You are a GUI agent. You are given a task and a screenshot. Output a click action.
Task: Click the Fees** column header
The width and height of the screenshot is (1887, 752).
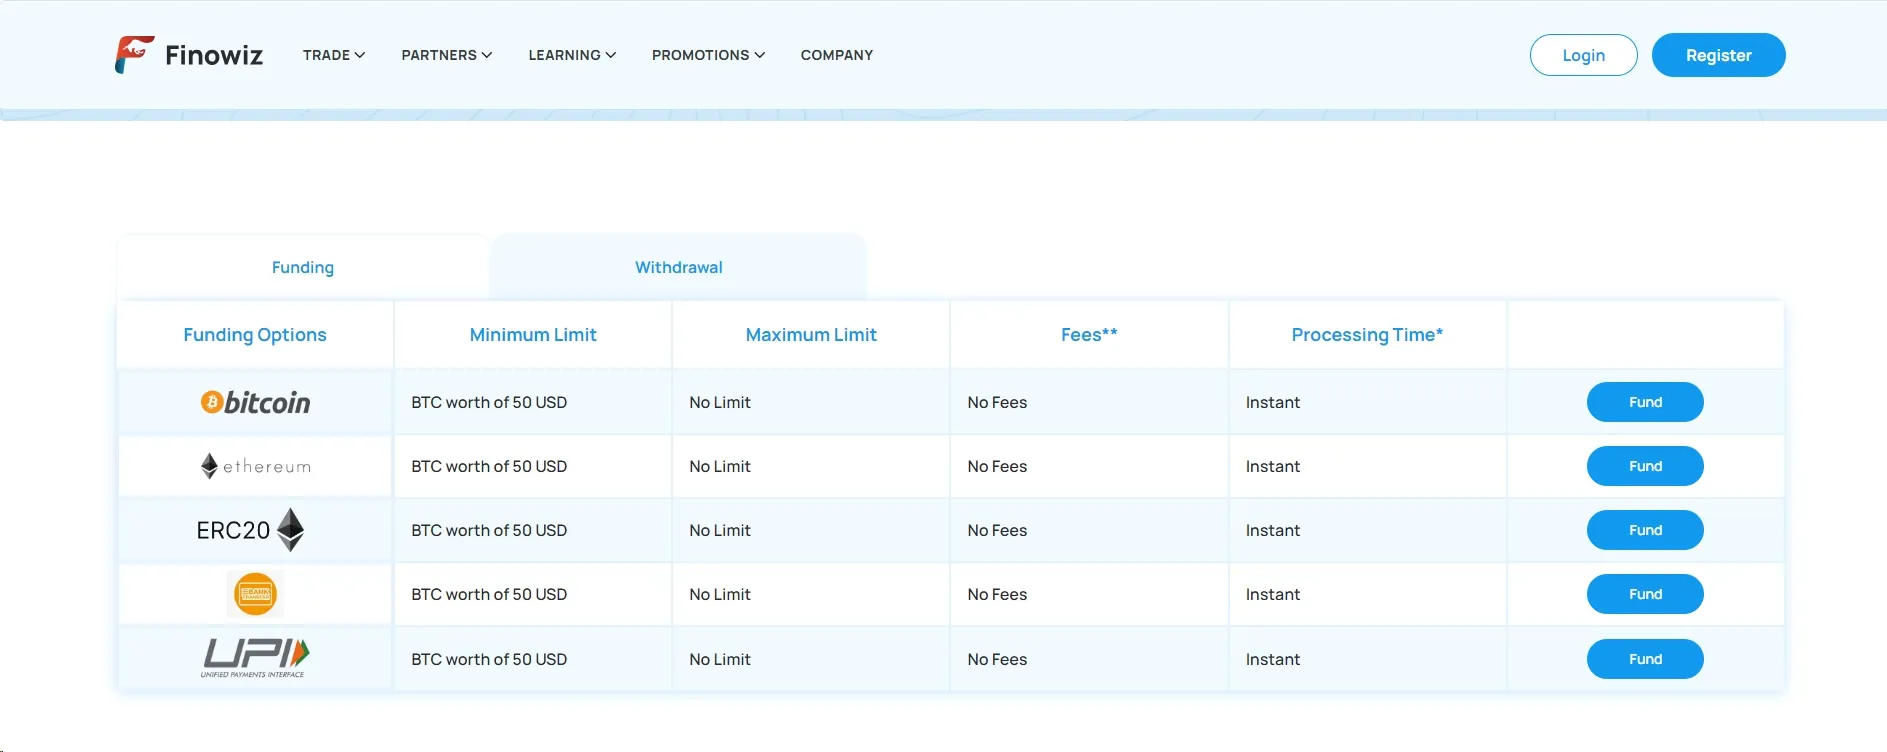pyautogui.click(x=1089, y=335)
